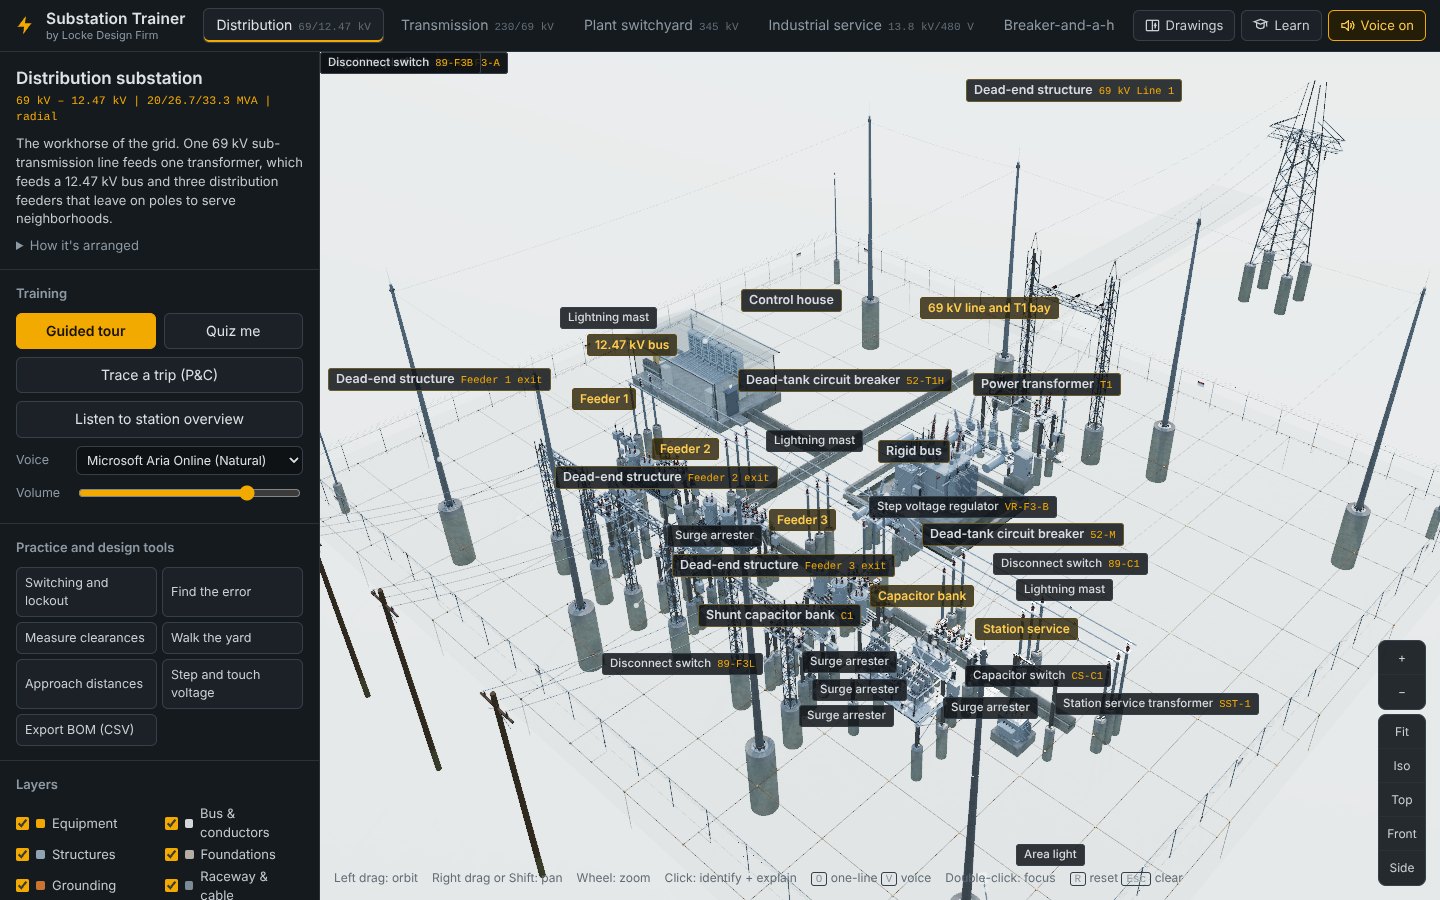Open the Transmission 230/69 kV tab

click(x=477, y=26)
